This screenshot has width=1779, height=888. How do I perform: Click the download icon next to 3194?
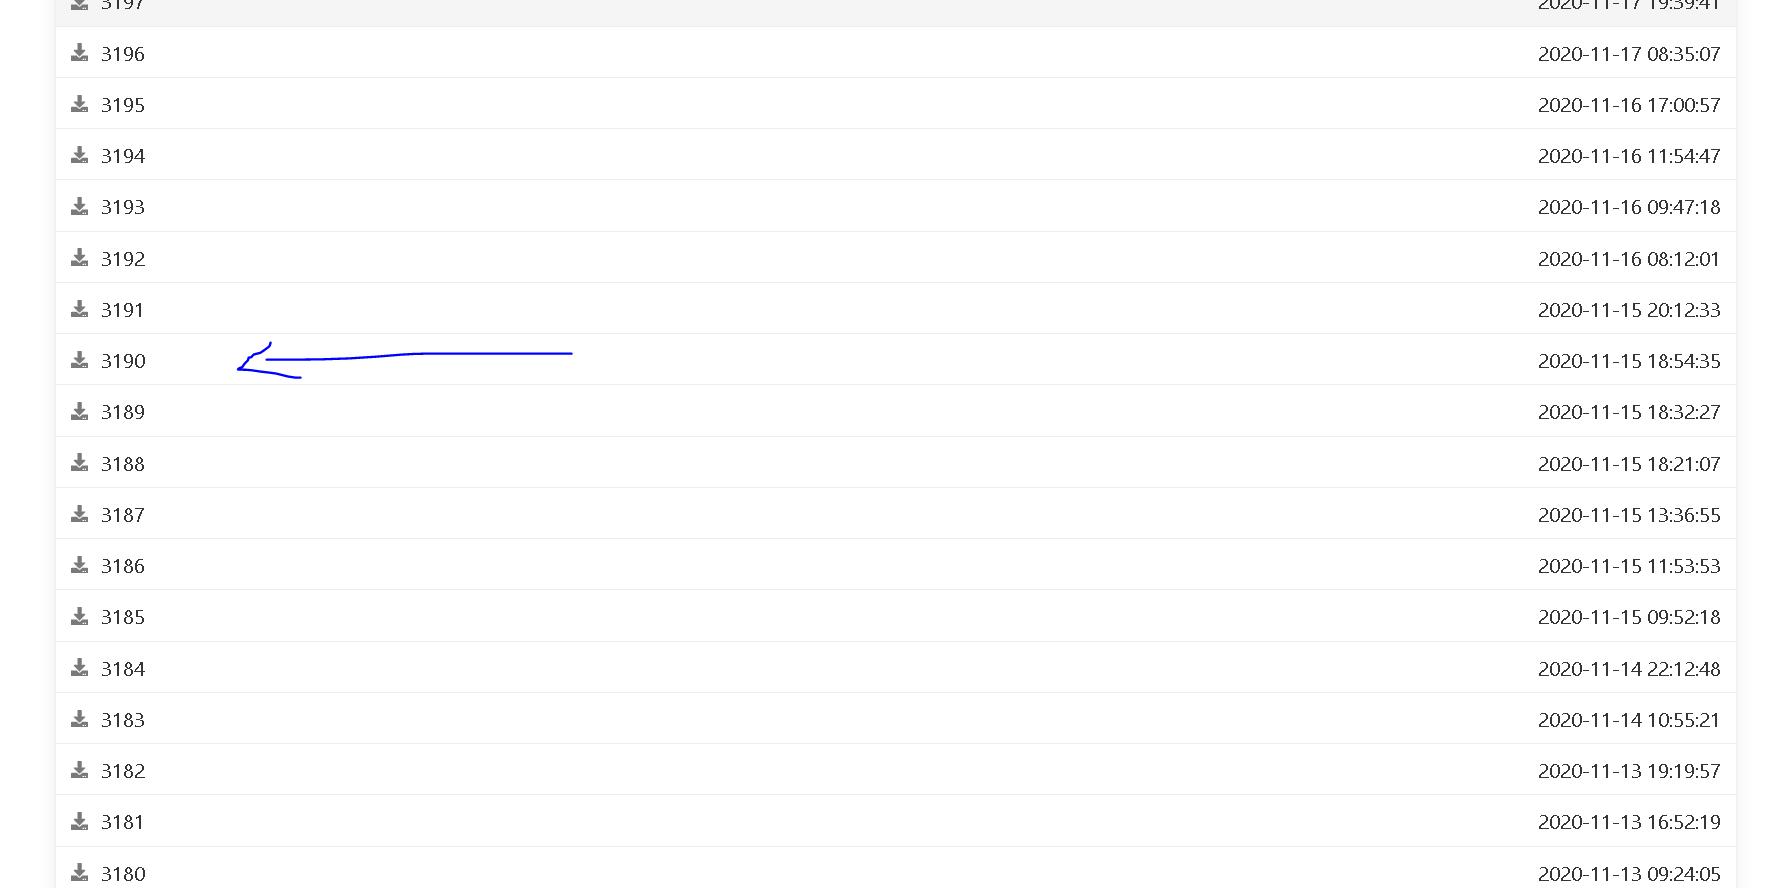(80, 155)
